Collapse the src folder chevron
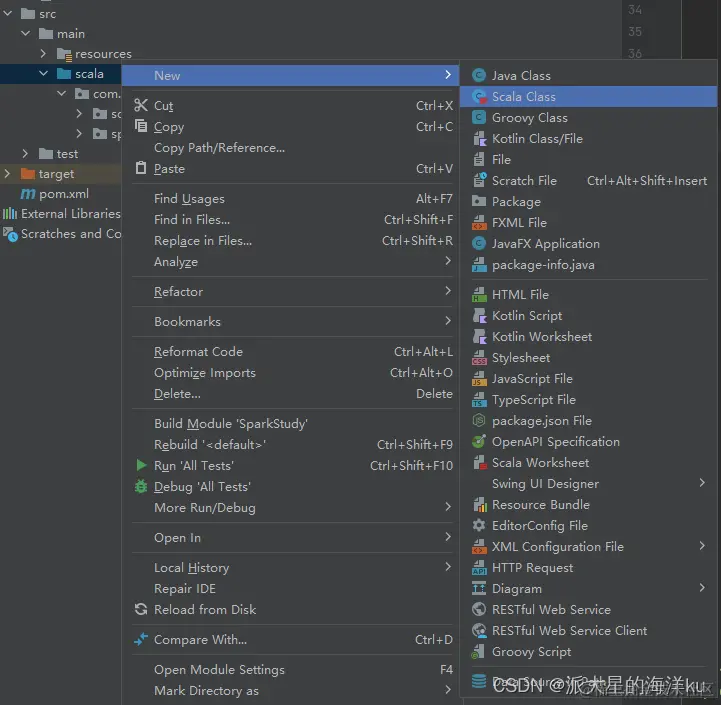721x705 pixels. (8, 14)
